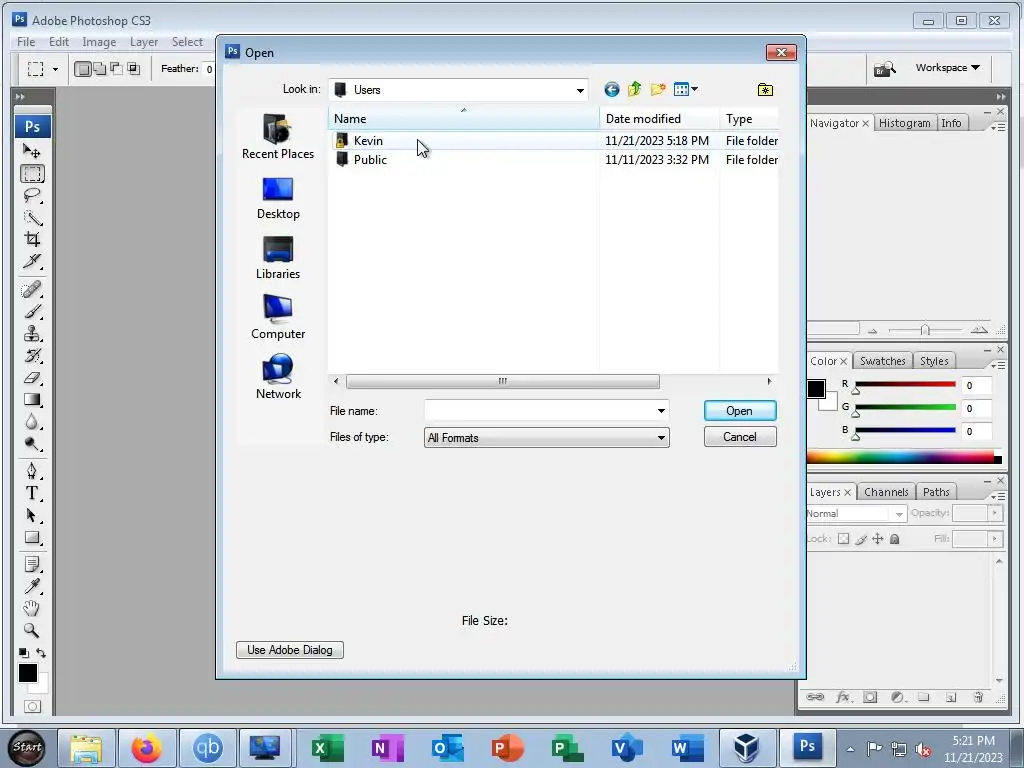The width and height of the screenshot is (1024, 768).
Task: Select the Pen tool
Action: click(31, 471)
